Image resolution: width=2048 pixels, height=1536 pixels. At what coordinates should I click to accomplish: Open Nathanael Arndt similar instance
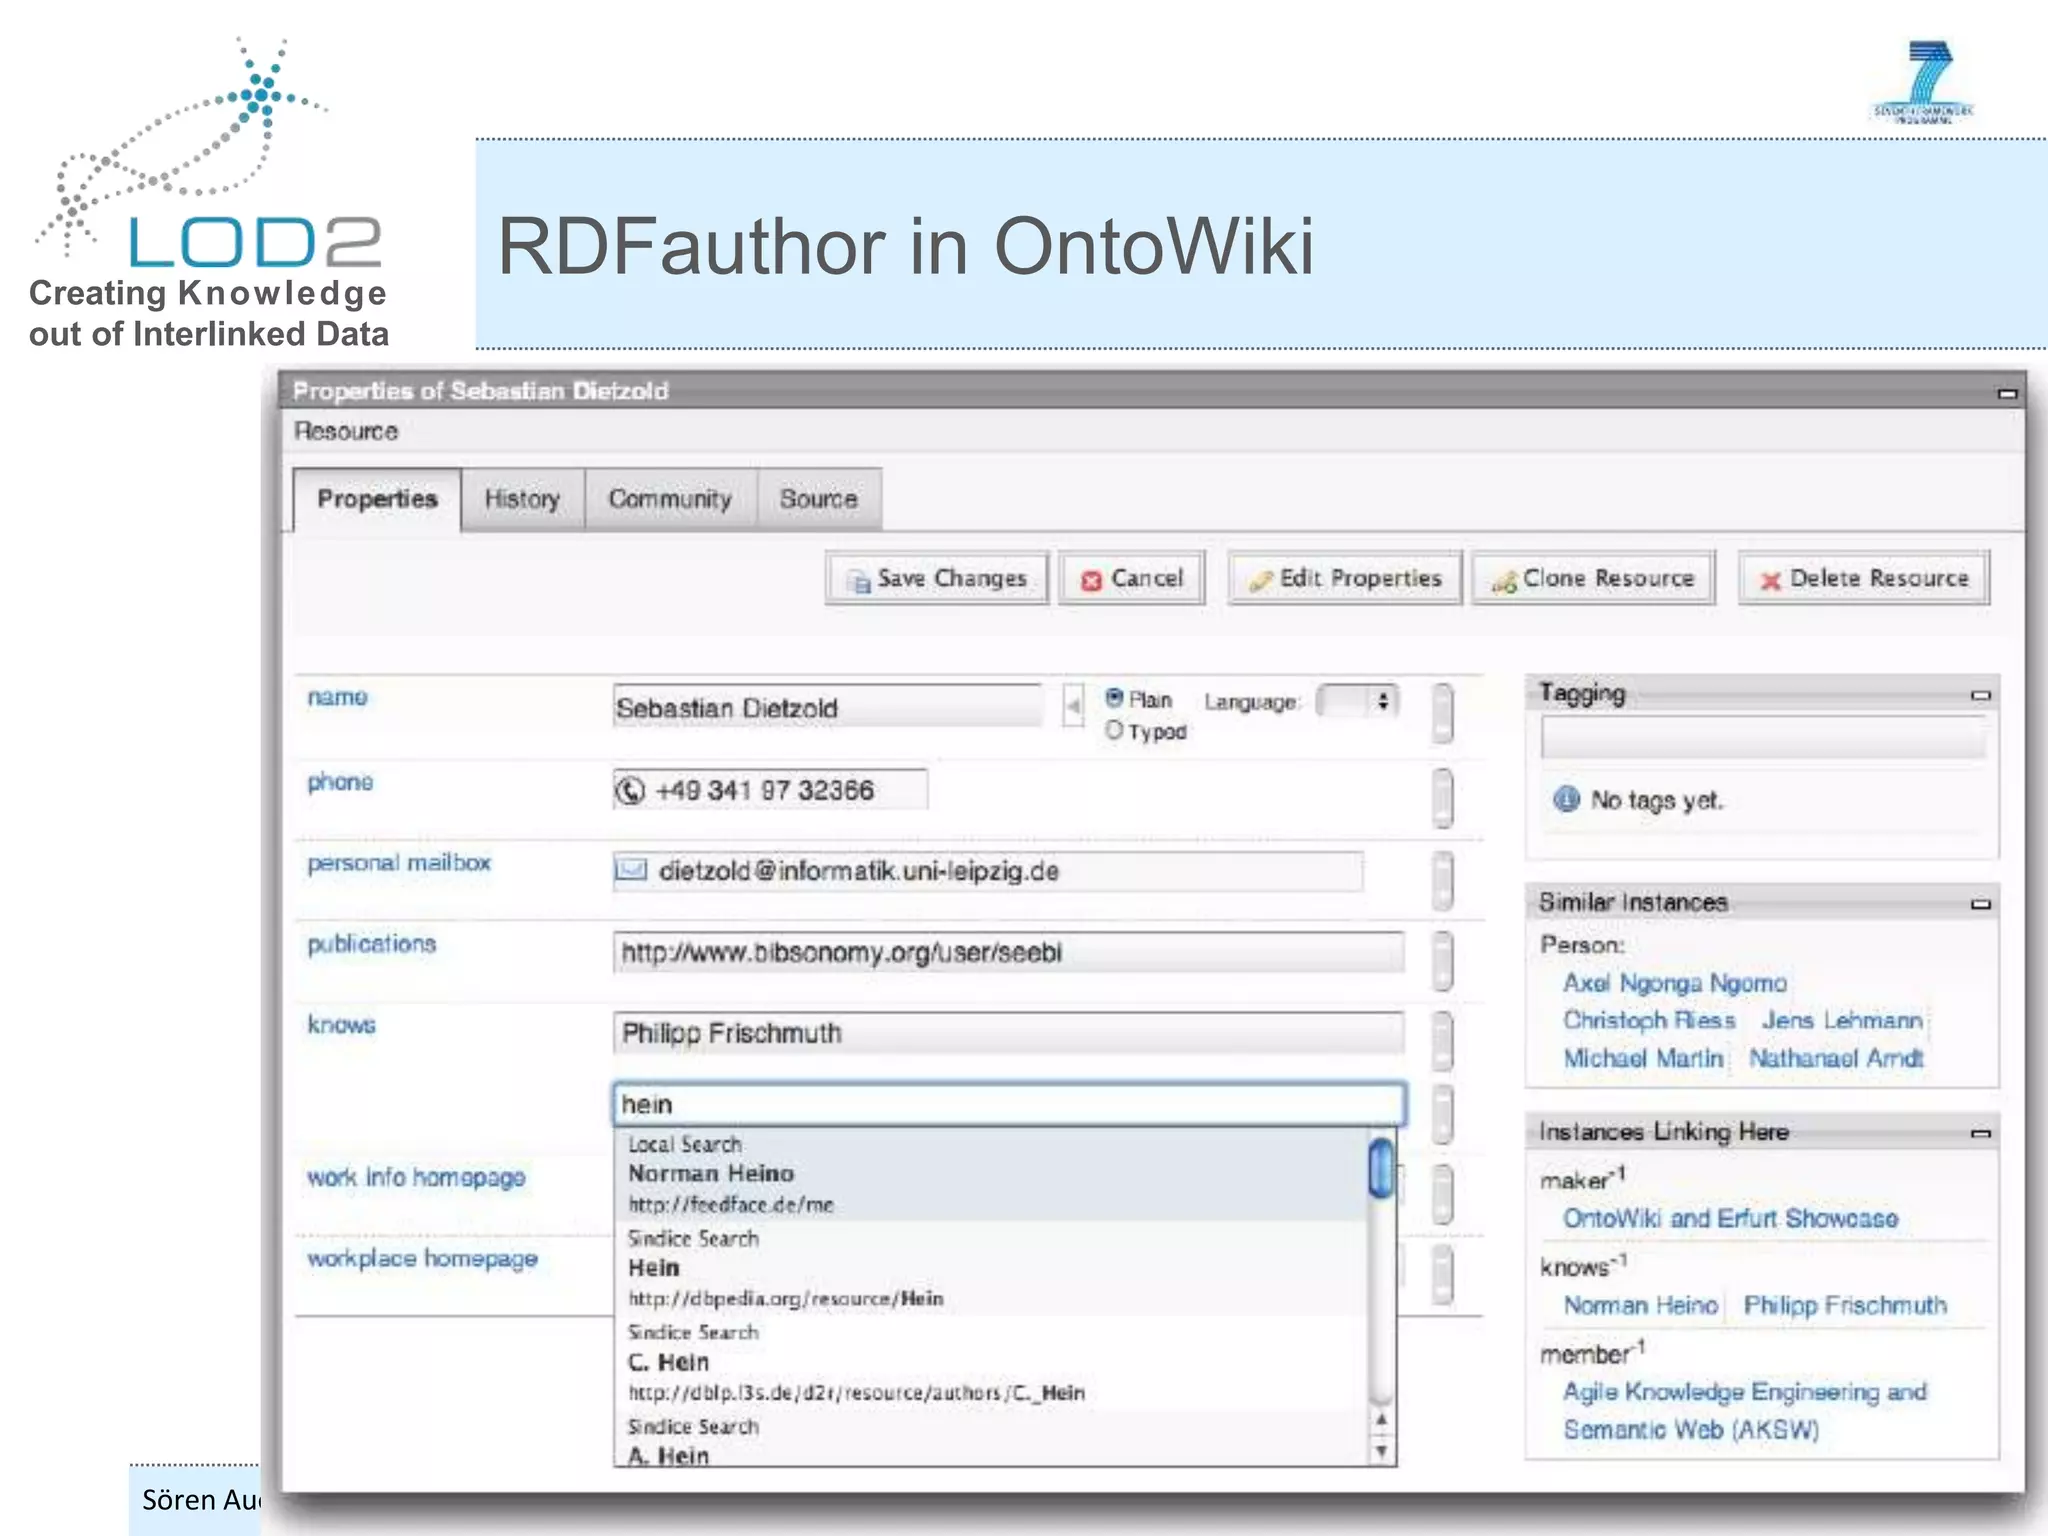coord(1836,1058)
